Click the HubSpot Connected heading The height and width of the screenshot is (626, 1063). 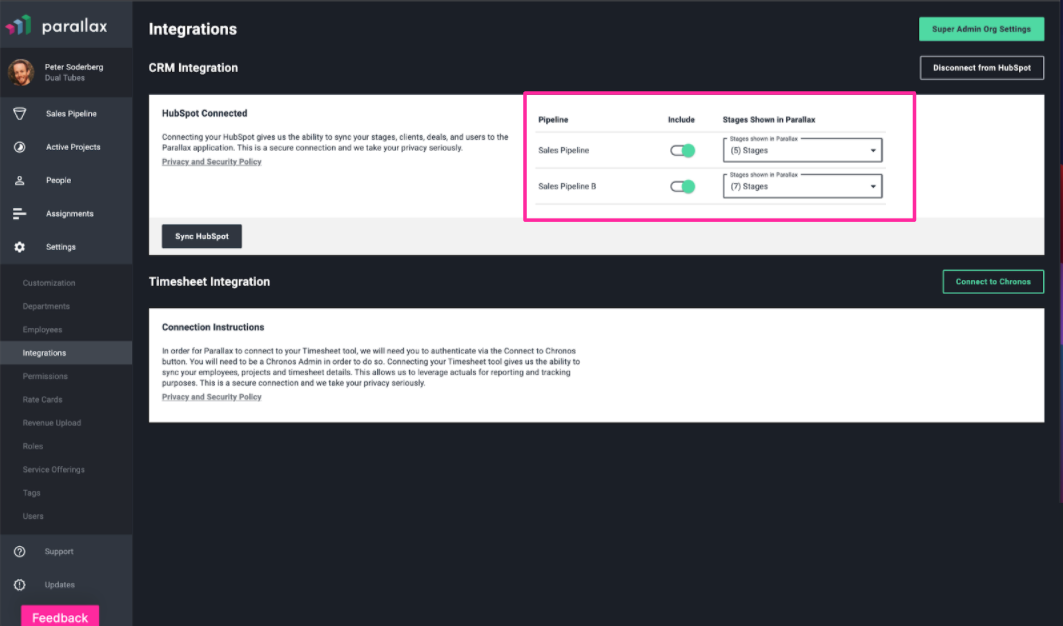(x=205, y=113)
